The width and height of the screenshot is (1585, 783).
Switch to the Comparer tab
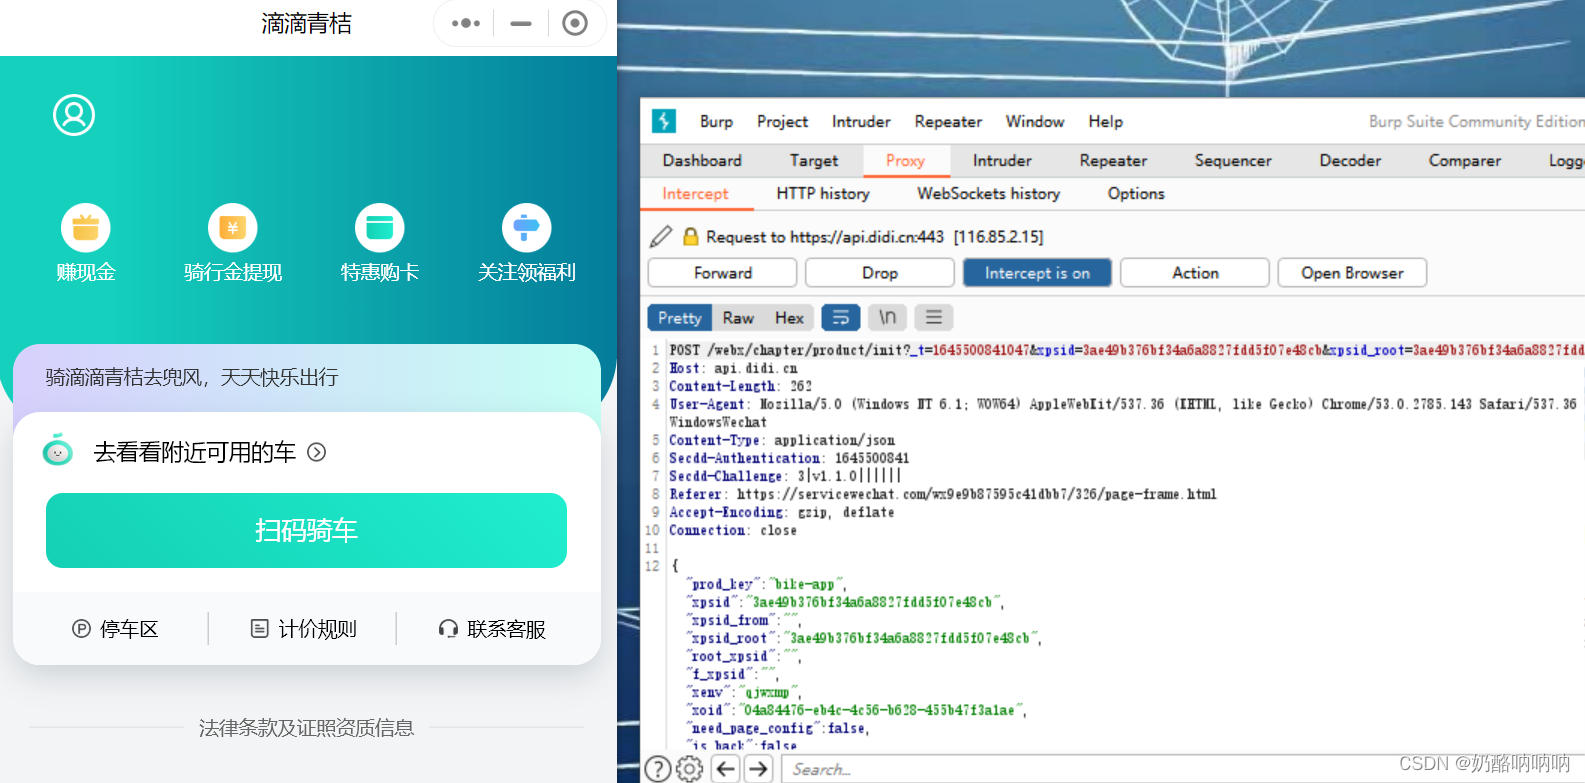tap(1465, 160)
